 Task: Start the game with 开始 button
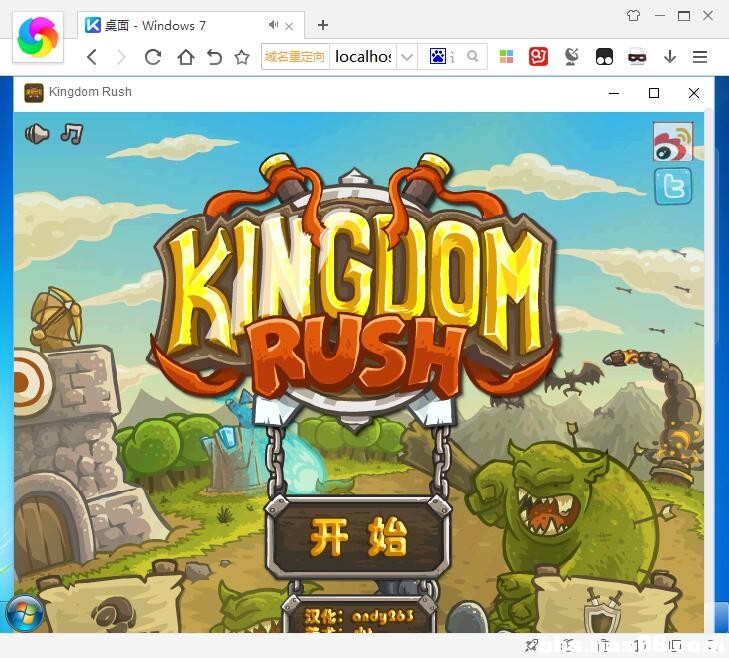[x=358, y=536]
